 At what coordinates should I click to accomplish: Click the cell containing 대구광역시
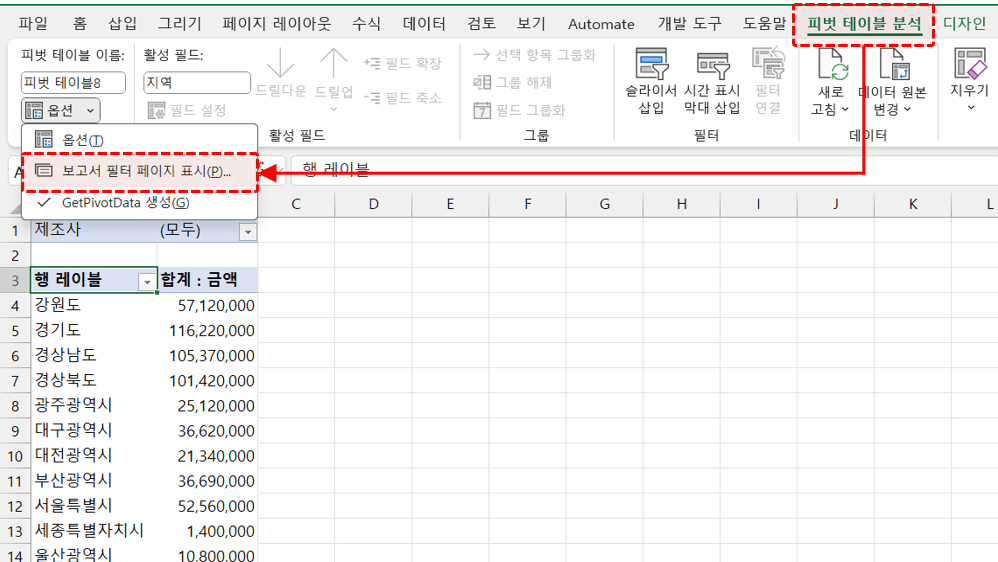94,431
